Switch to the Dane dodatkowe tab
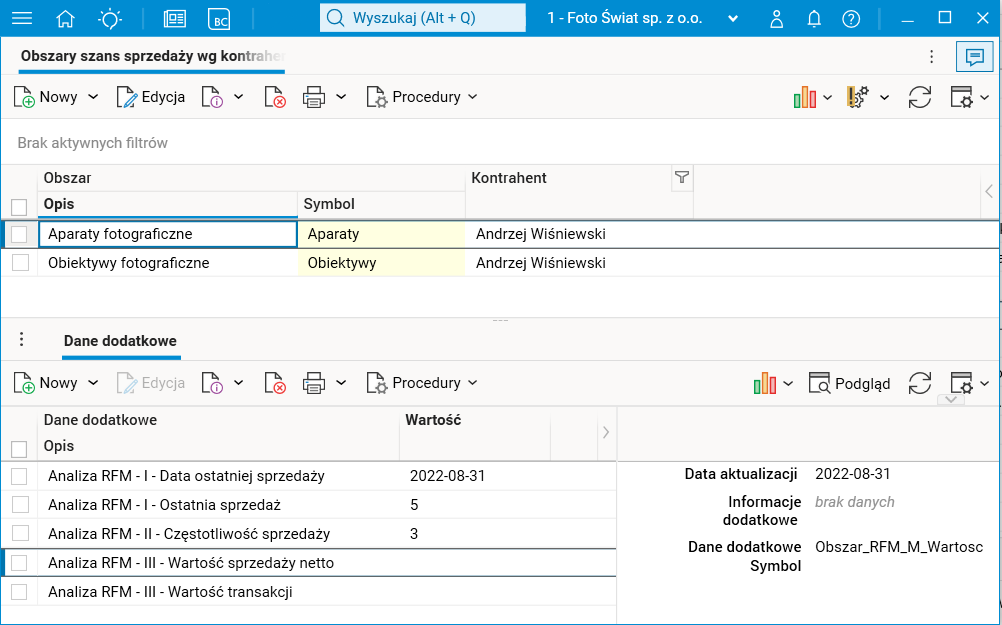Viewport: 1002px width, 625px height. pos(120,341)
